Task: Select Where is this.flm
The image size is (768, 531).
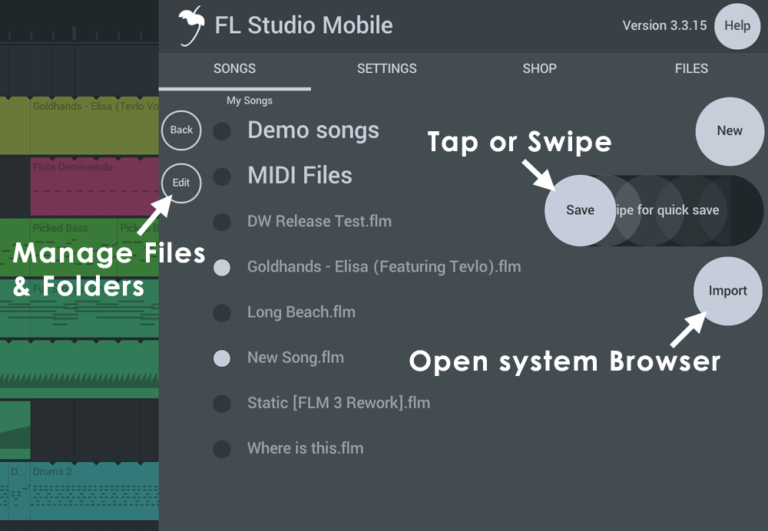Action: pos(305,448)
